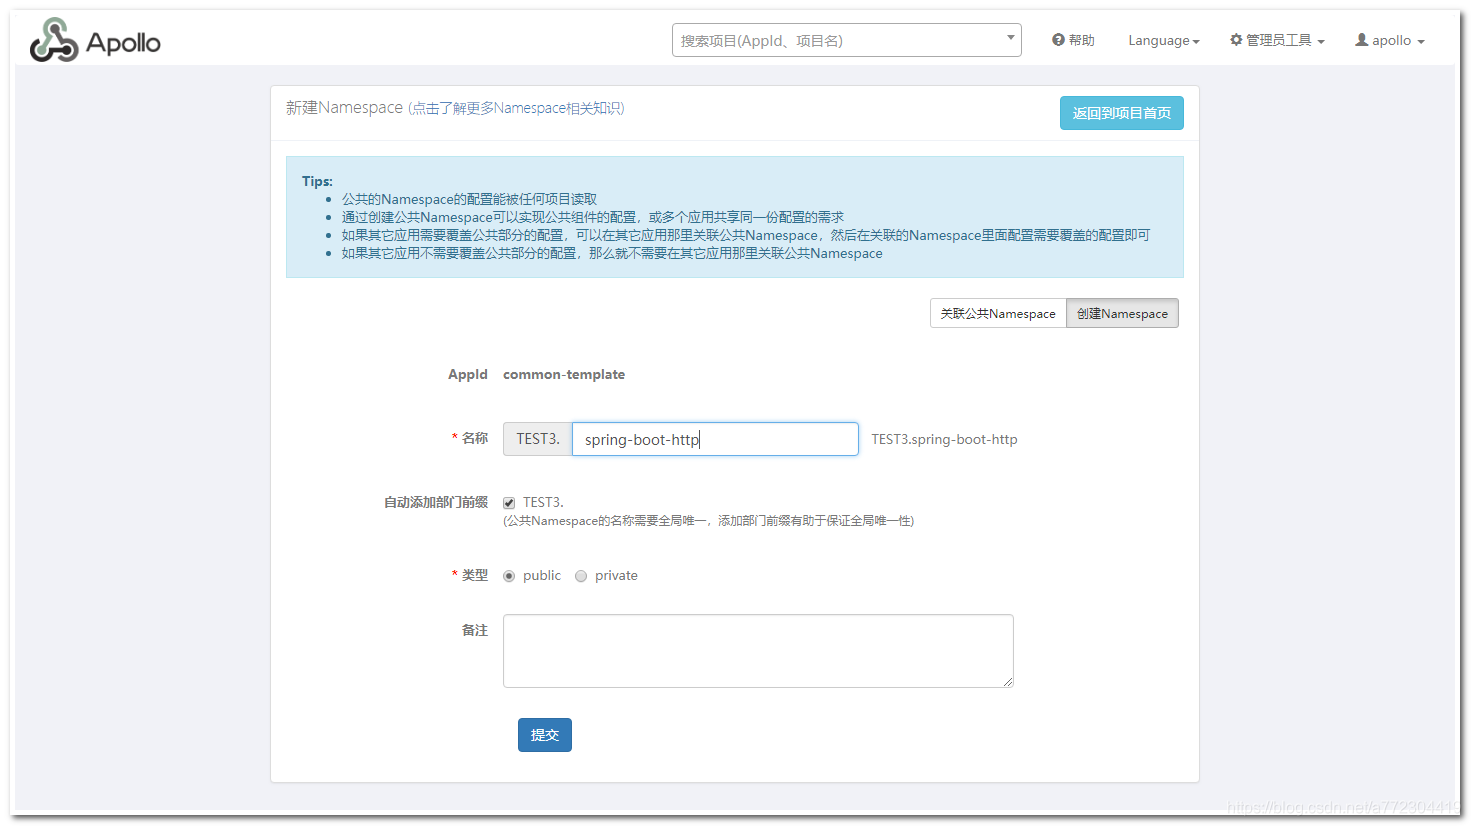The width and height of the screenshot is (1471, 826).
Task: Click inside the 备注 remarks textarea
Action: pyautogui.click(x=757, y=650)
